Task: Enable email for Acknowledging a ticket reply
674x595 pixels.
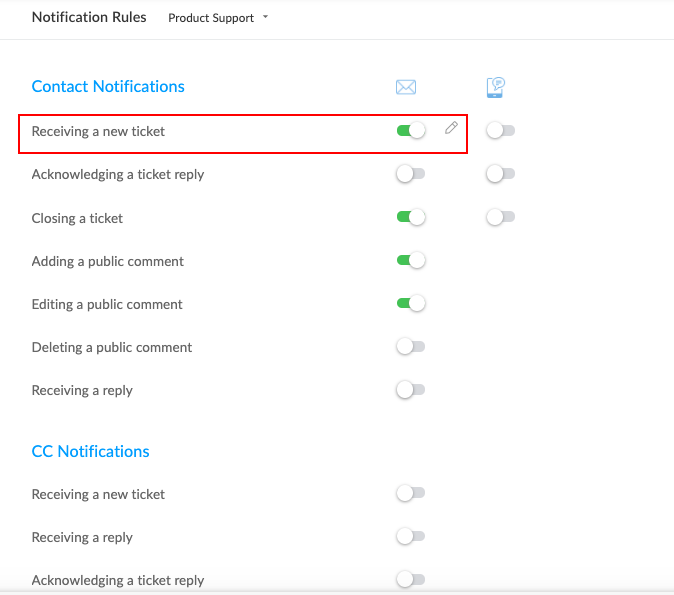Action: tap(411, 174)
